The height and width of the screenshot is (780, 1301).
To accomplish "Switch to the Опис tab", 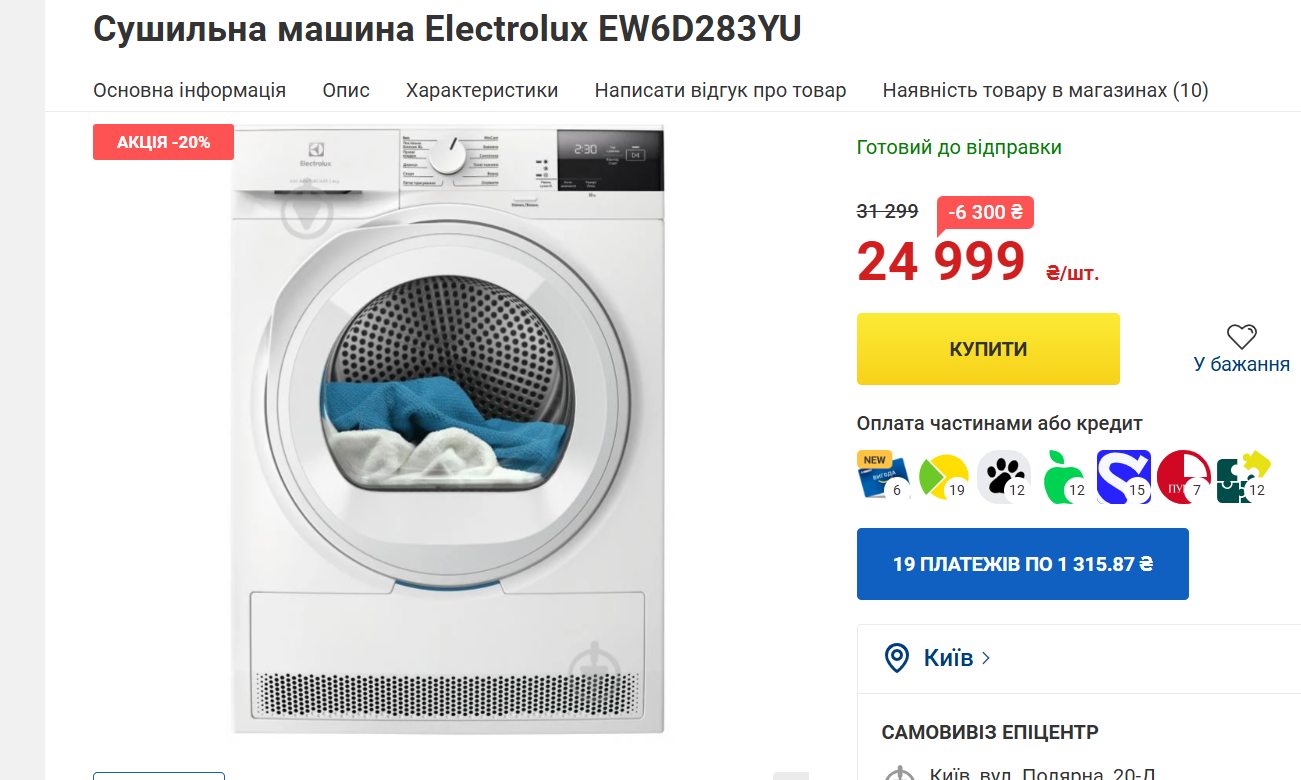I will (346, 90).
